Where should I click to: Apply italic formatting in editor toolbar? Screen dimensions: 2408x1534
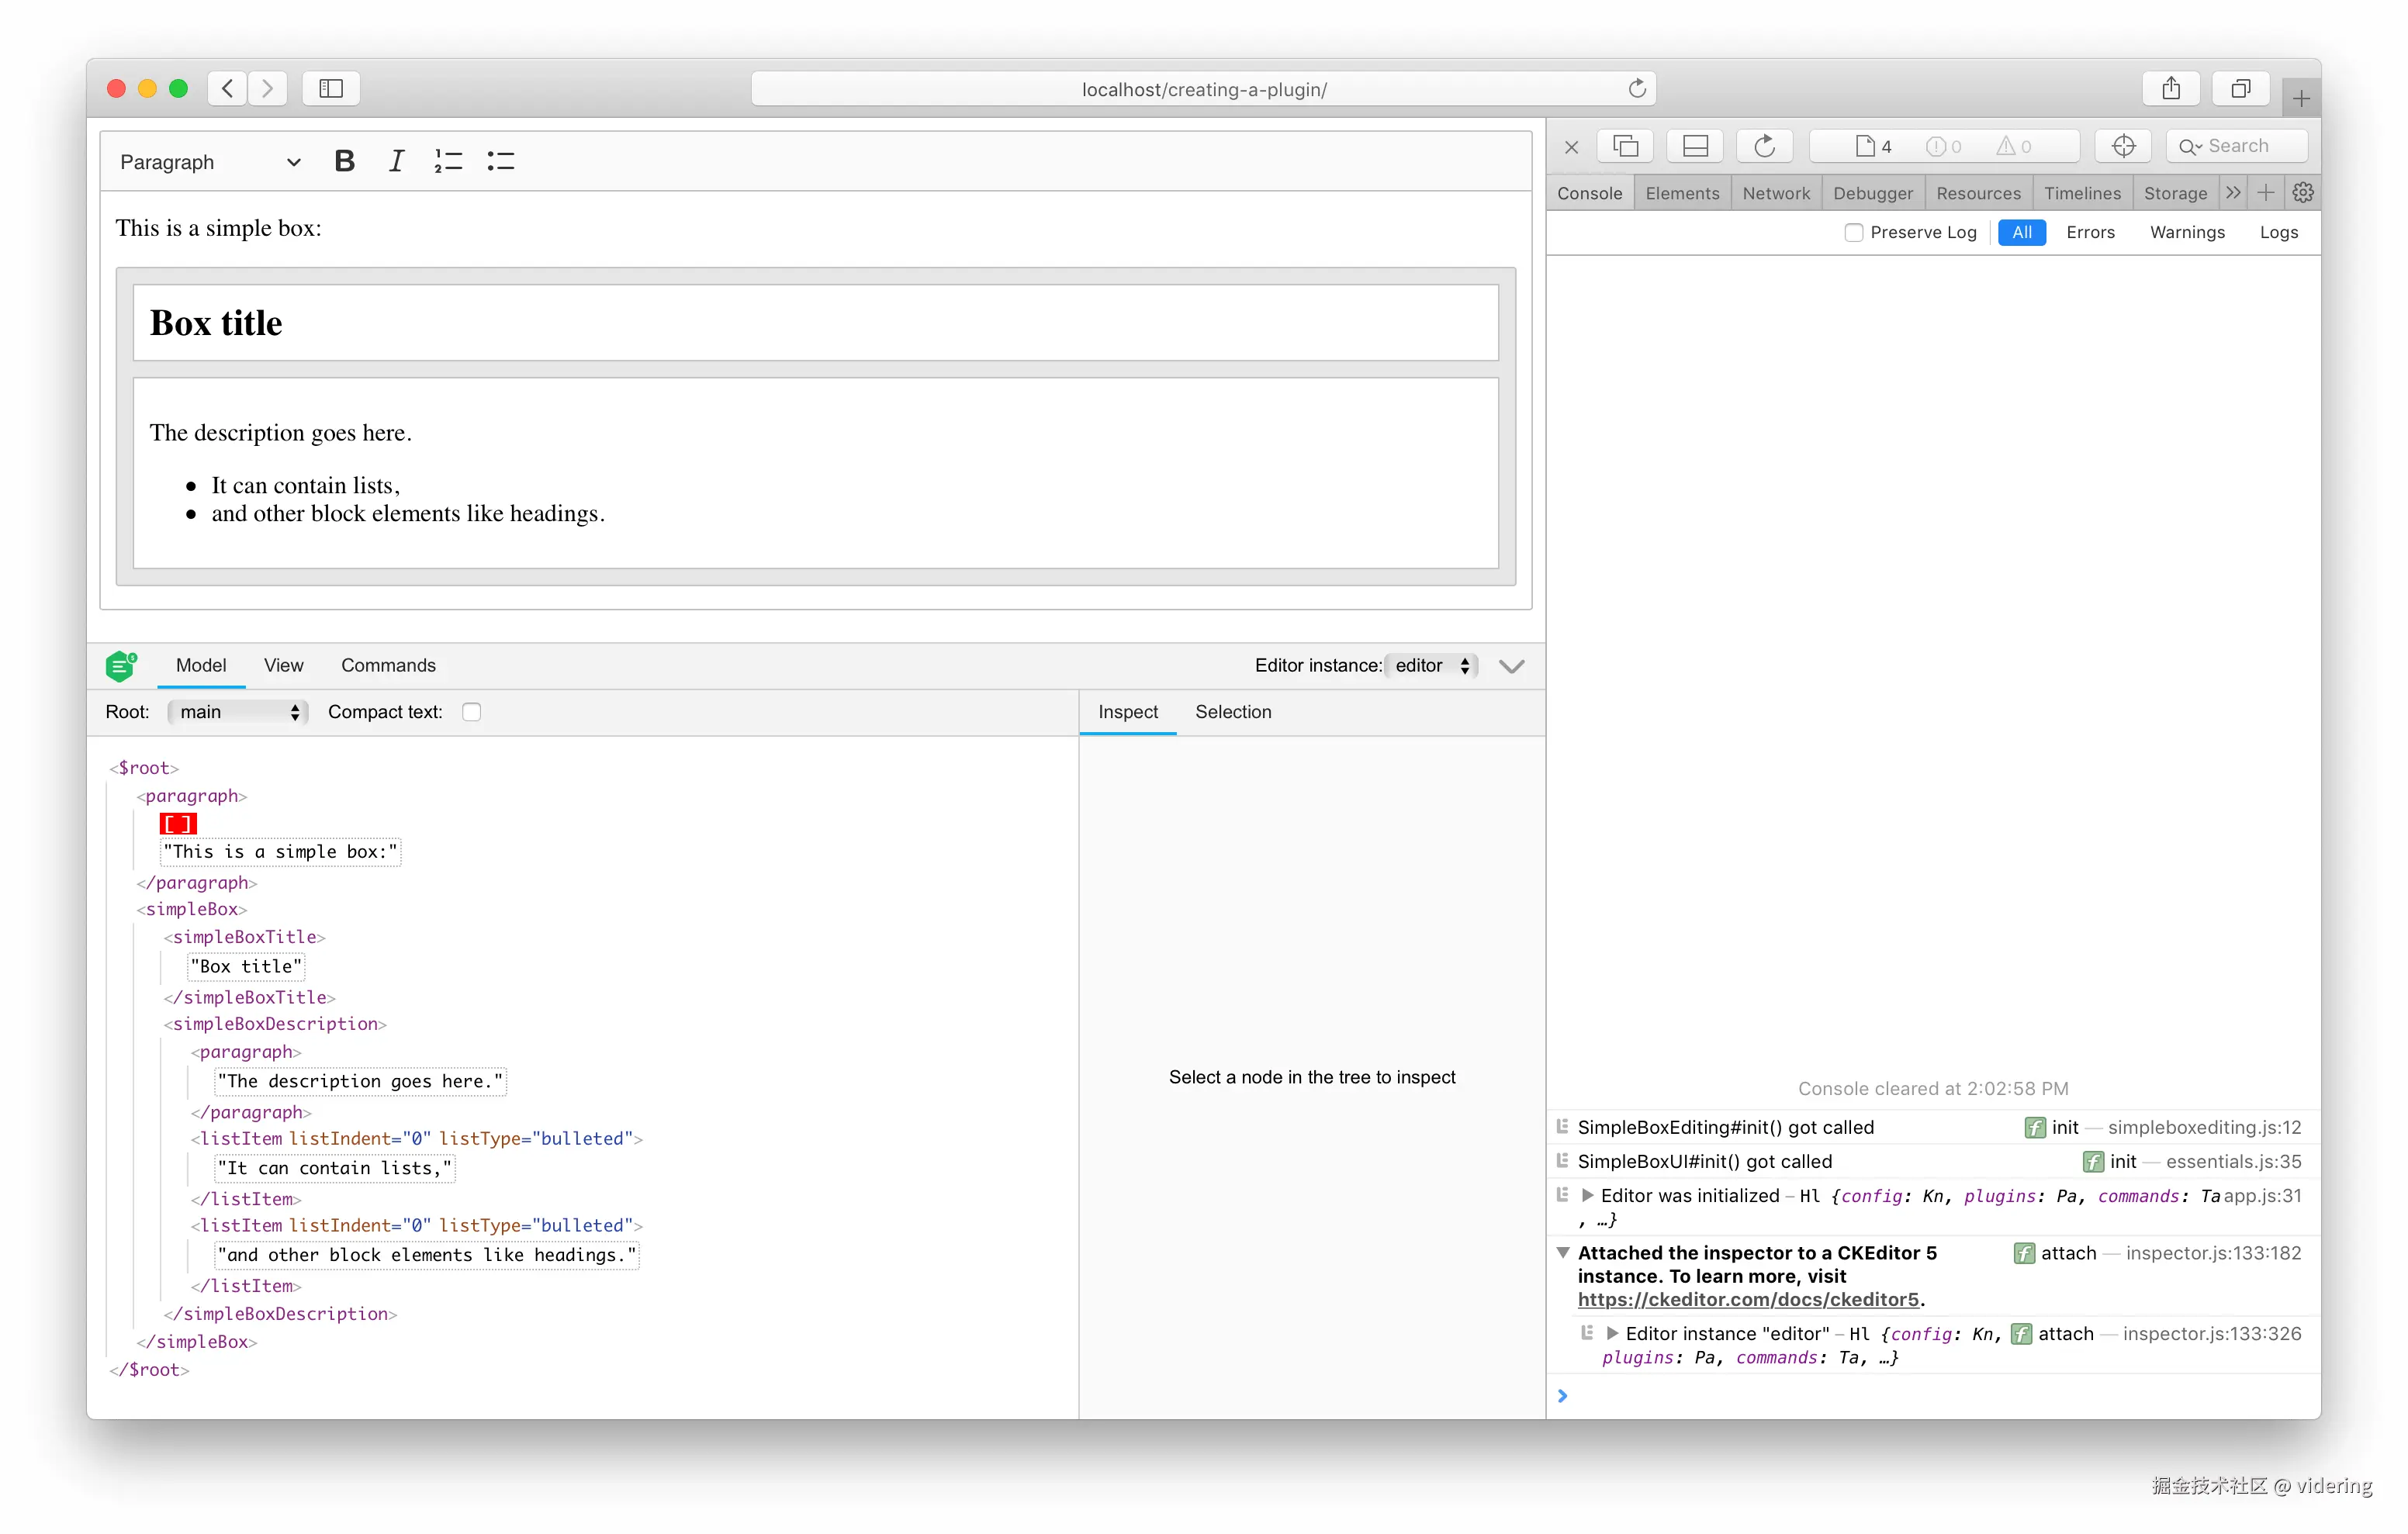[396, 161]
